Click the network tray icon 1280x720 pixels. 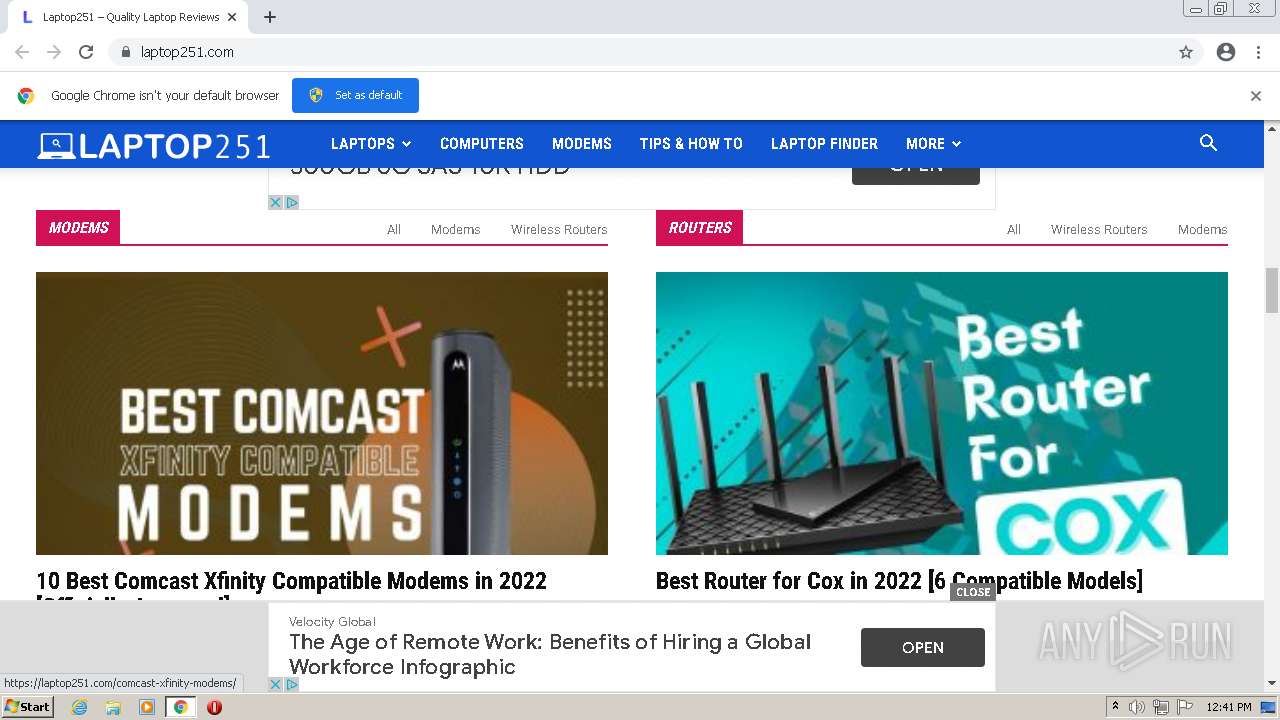point(1161,707)
